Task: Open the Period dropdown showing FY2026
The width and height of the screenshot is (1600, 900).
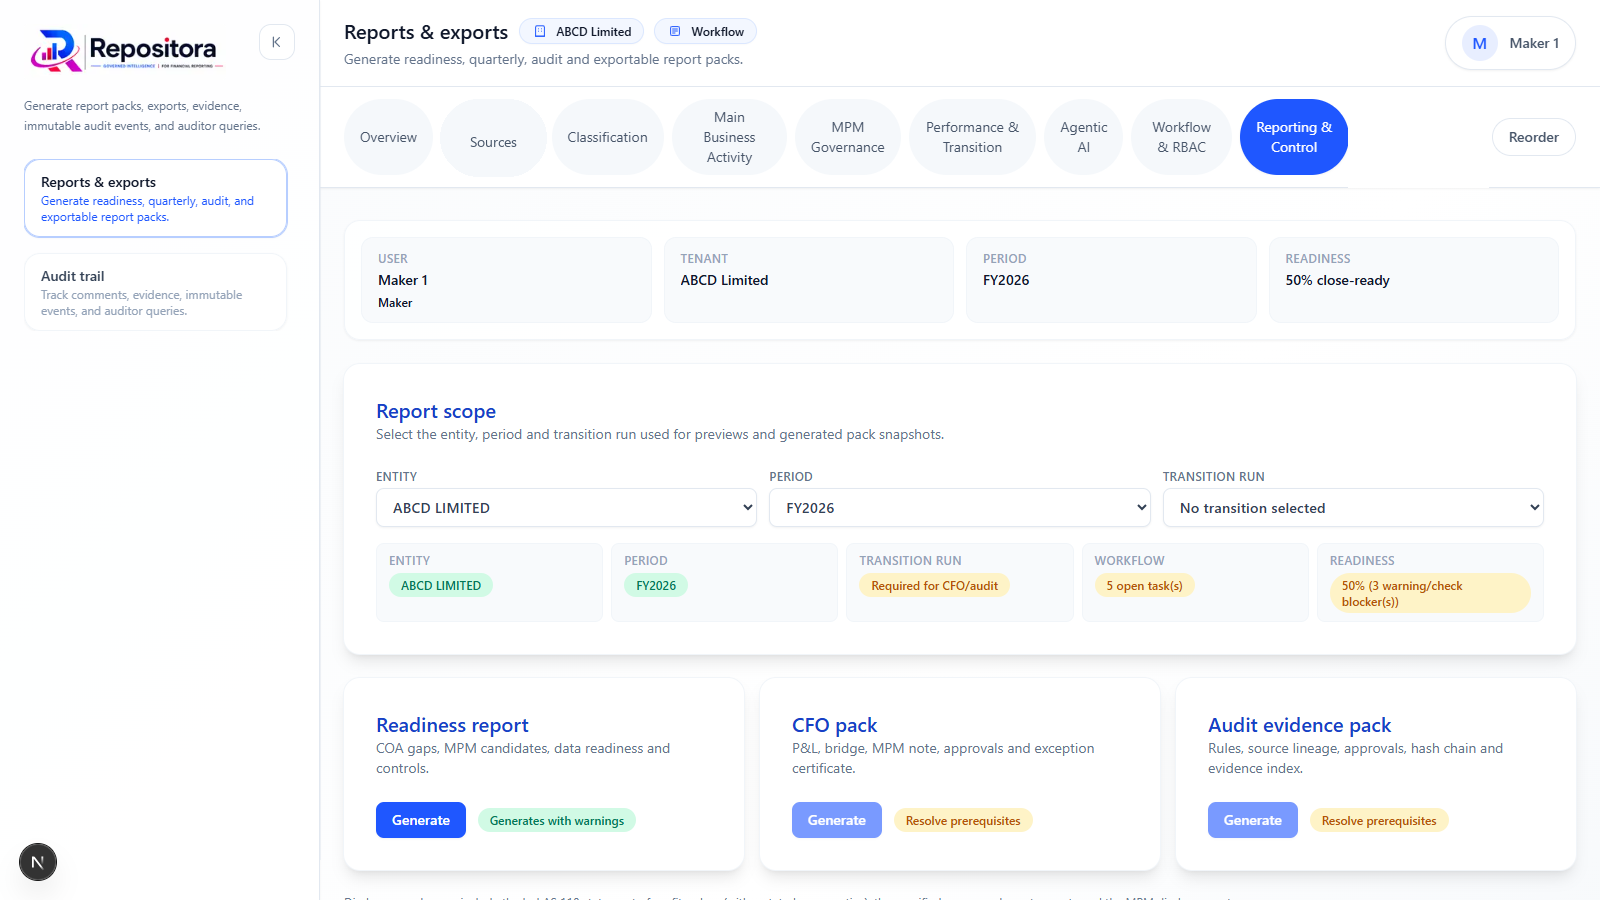Action: click(960, 508)
